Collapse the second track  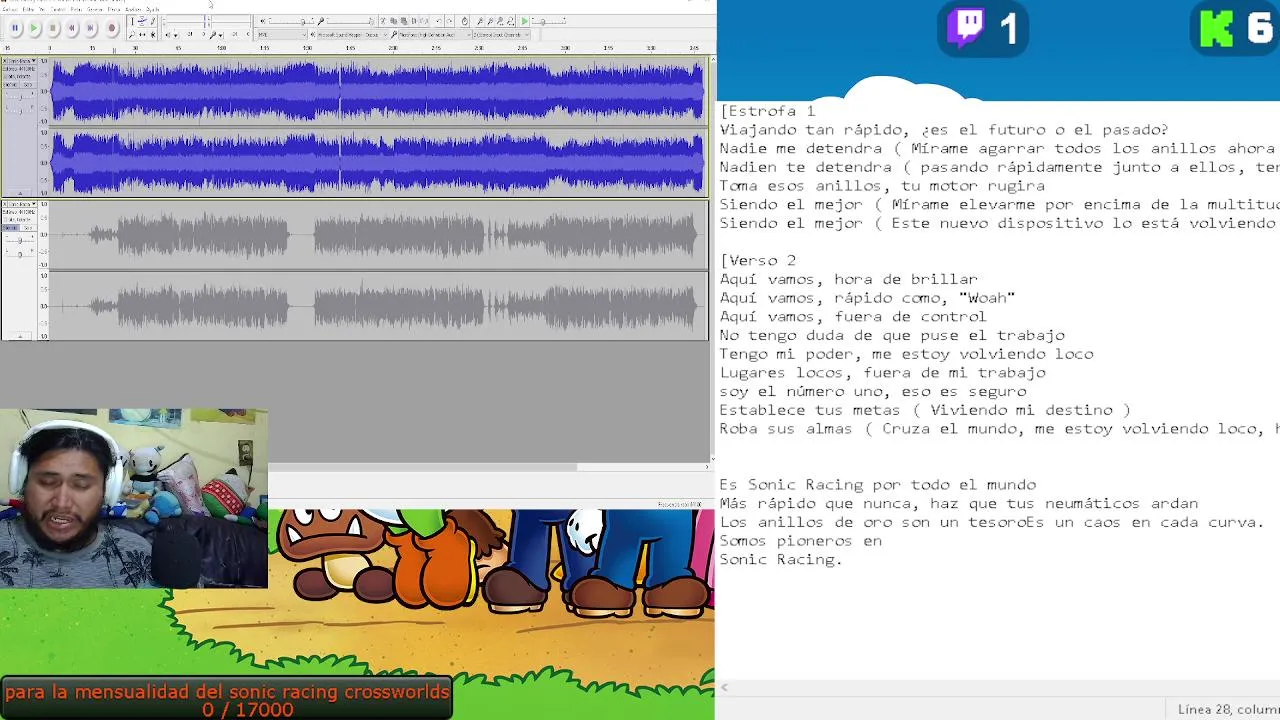click(20, 336)
